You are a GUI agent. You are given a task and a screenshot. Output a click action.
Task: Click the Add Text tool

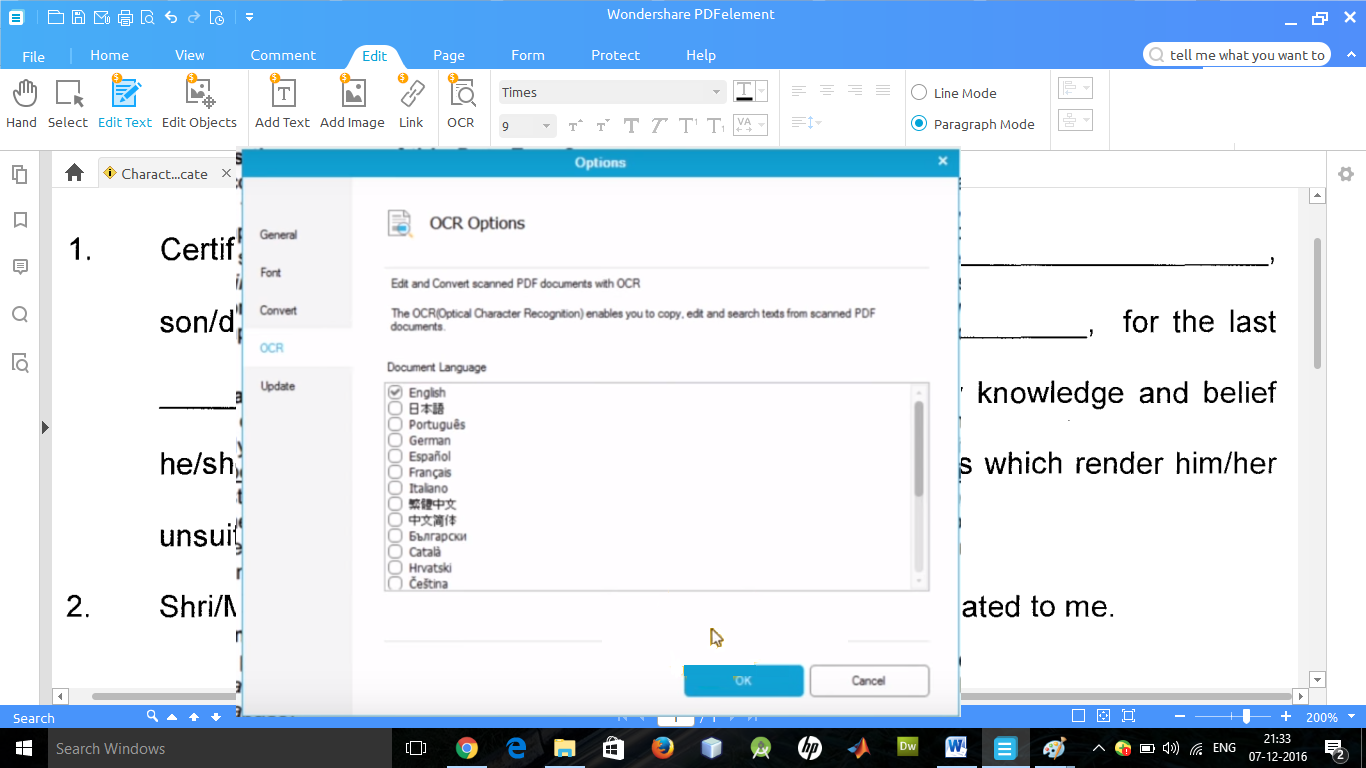[x=283, y=104]
